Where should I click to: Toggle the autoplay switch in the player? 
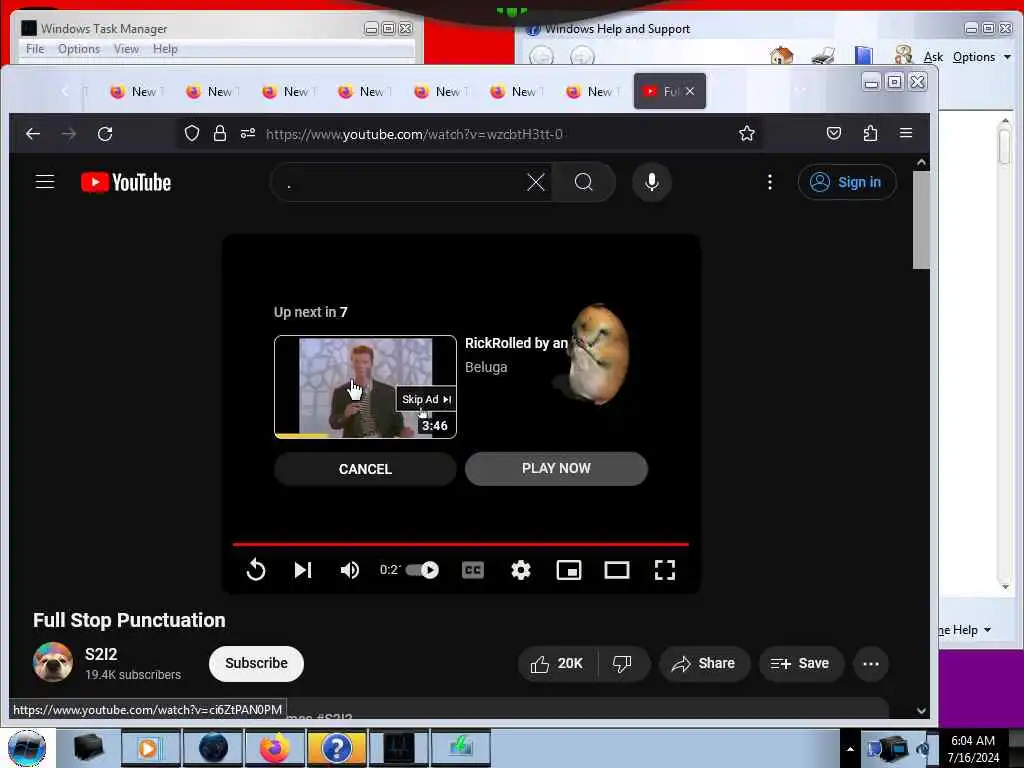click(x=422, y=570)
